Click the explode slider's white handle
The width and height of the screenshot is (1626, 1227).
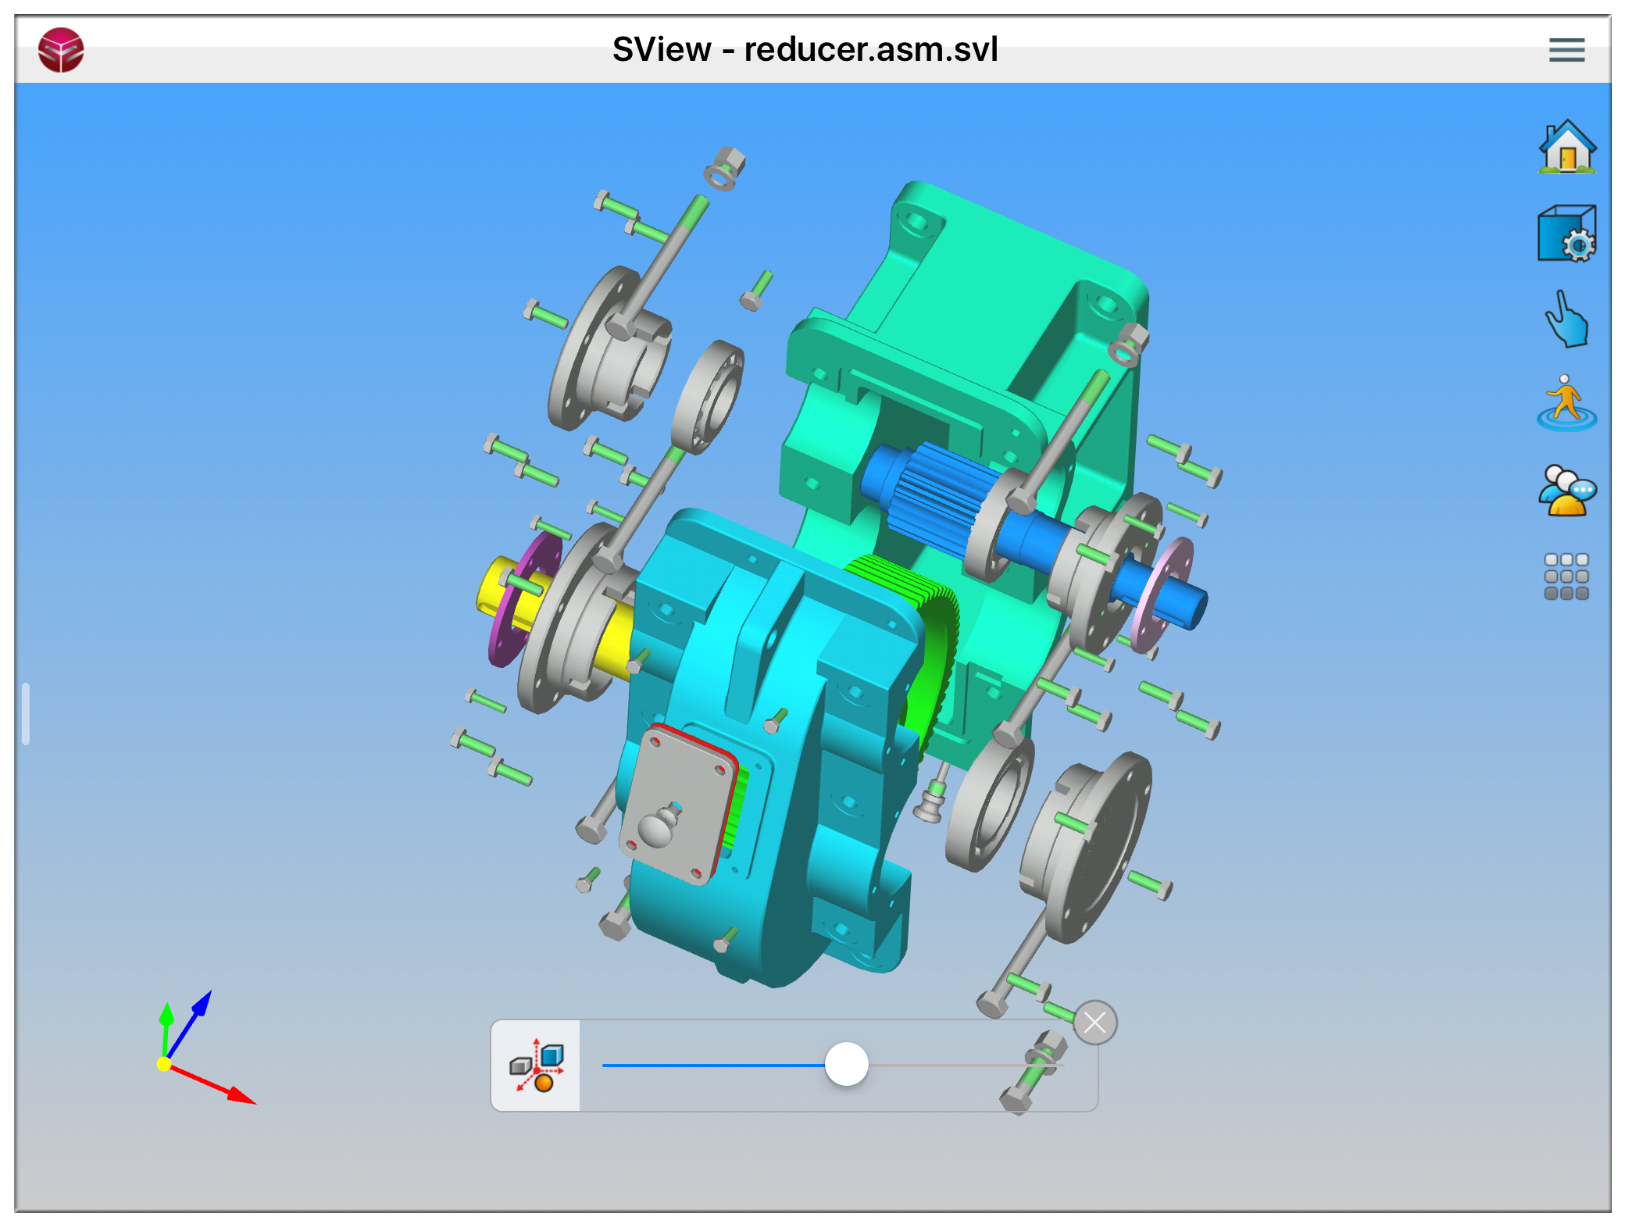coord(847,1064)
